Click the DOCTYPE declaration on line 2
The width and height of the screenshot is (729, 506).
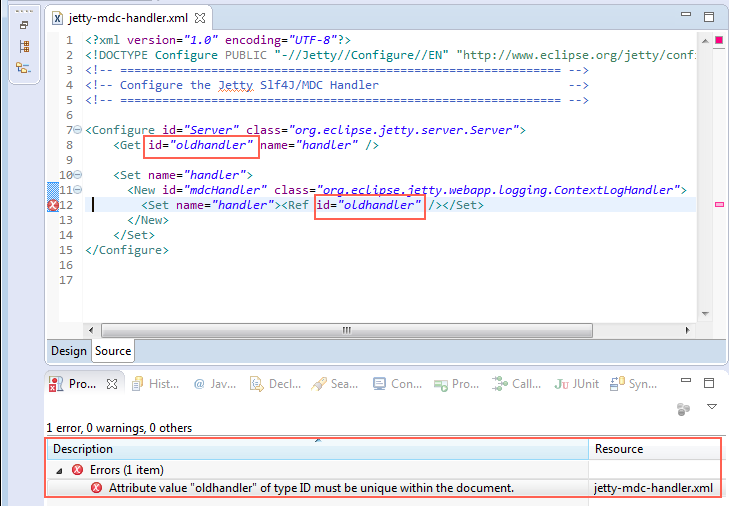click(x=391, y=55)
